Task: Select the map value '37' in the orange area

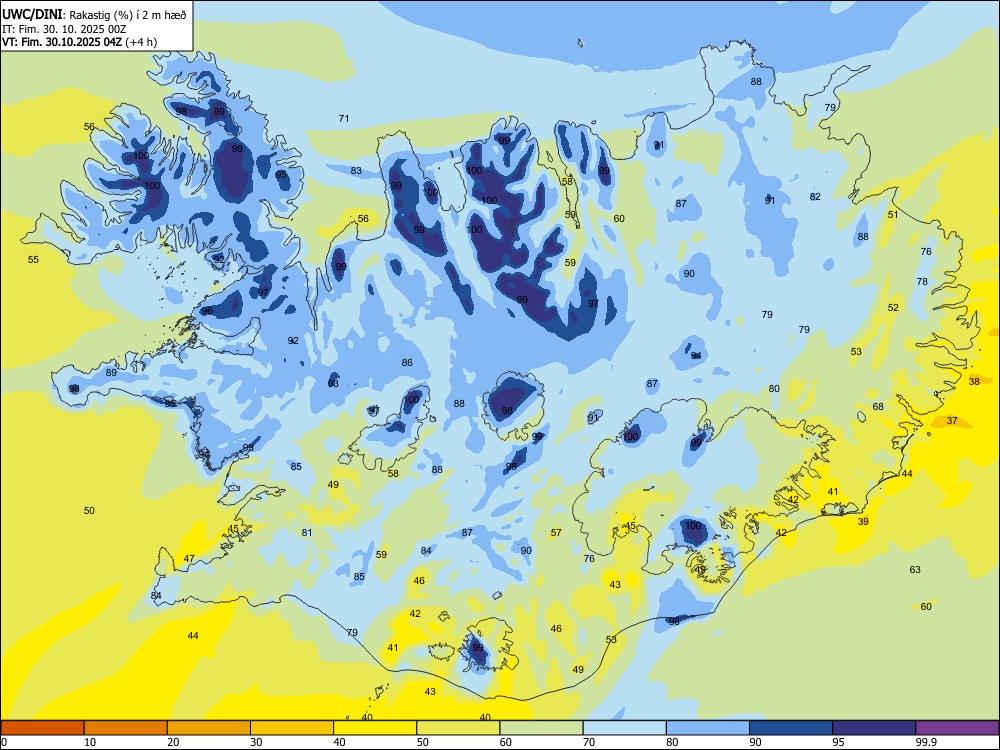Action: 952,420
